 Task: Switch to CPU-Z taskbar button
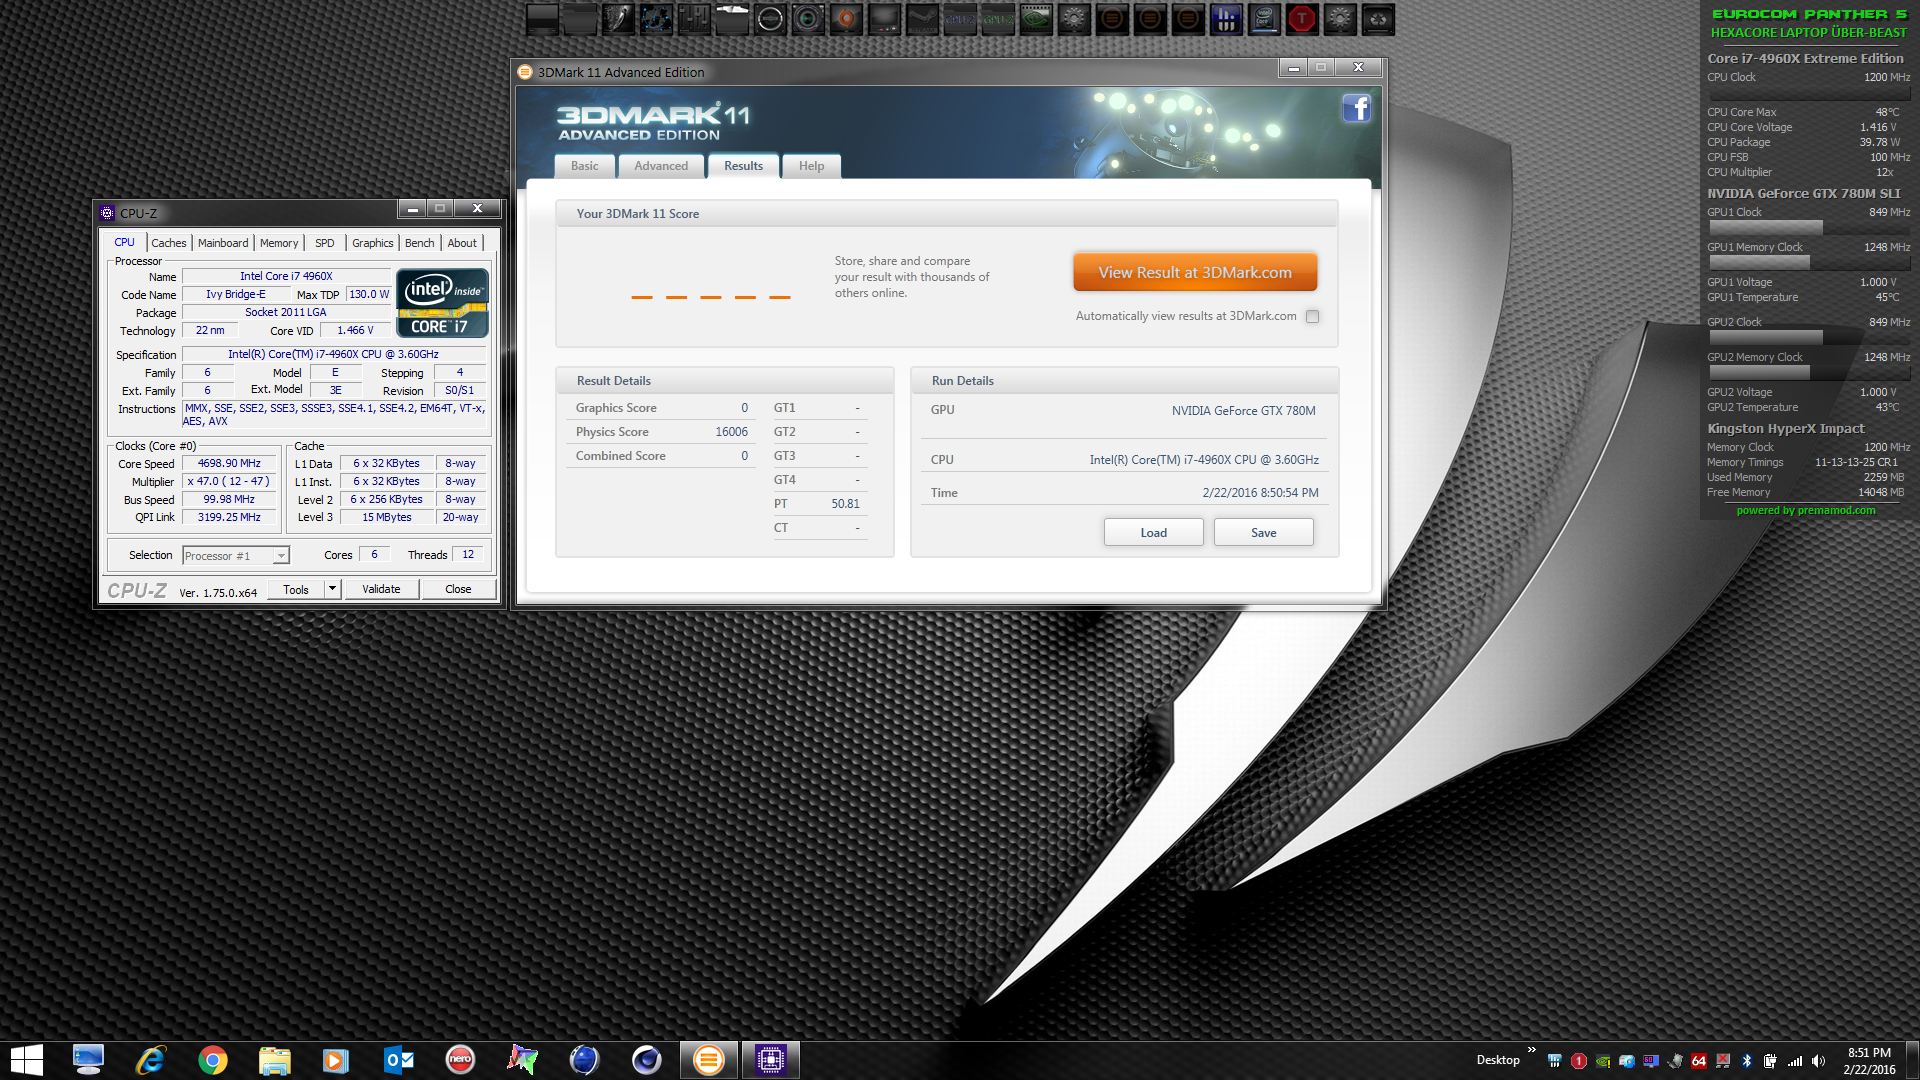(x=770, y=1060)
